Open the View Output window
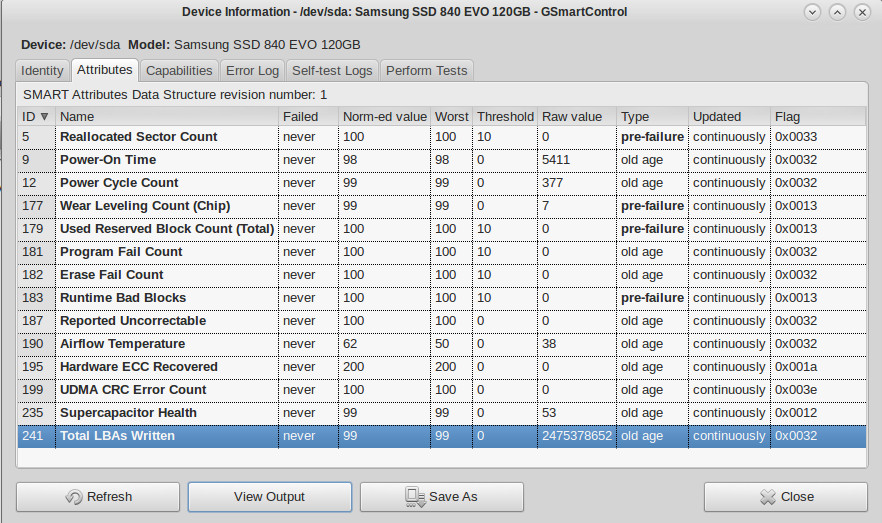The width and height of the screenshot is (882, 523). point(269,497)
